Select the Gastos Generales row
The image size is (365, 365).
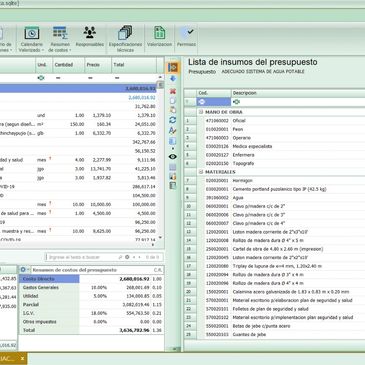(91, 287)
